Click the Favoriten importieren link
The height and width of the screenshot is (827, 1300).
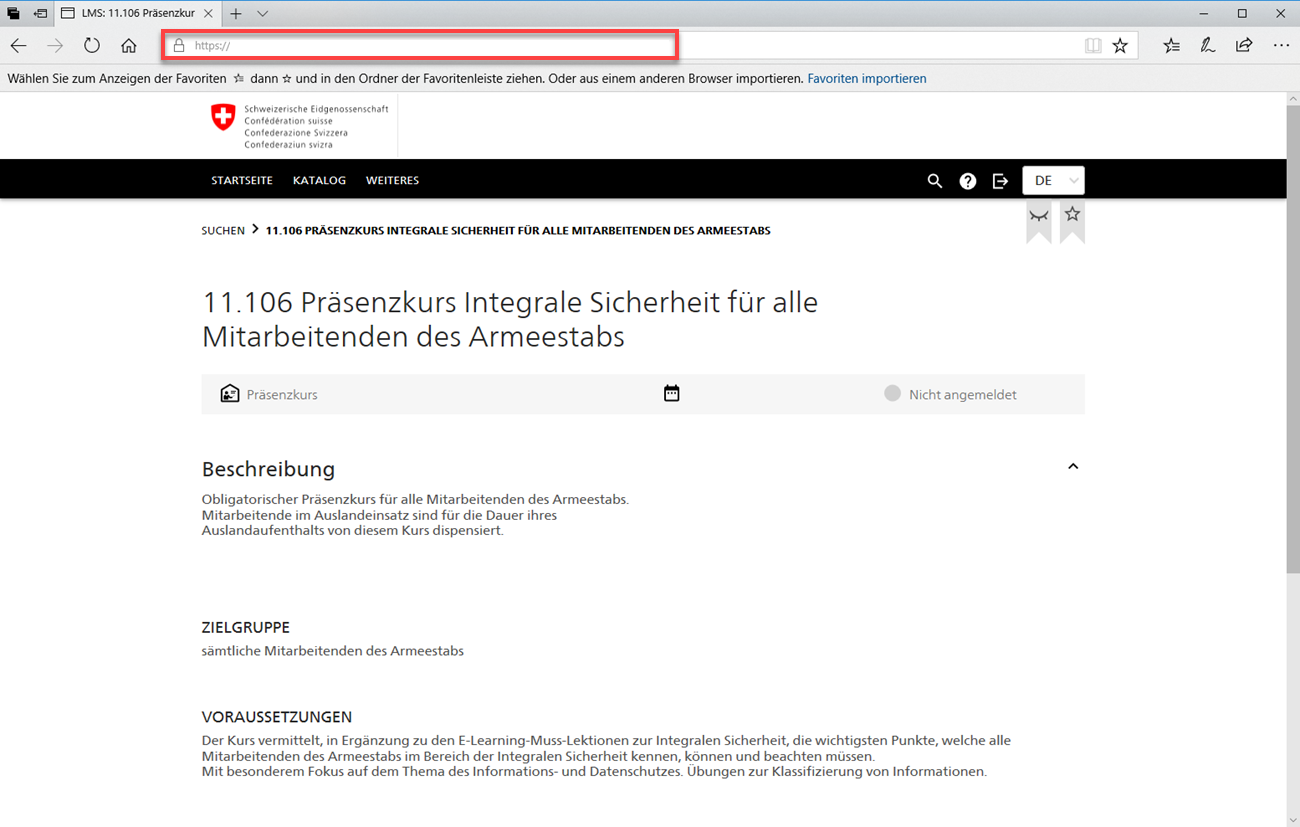point(866,78)
